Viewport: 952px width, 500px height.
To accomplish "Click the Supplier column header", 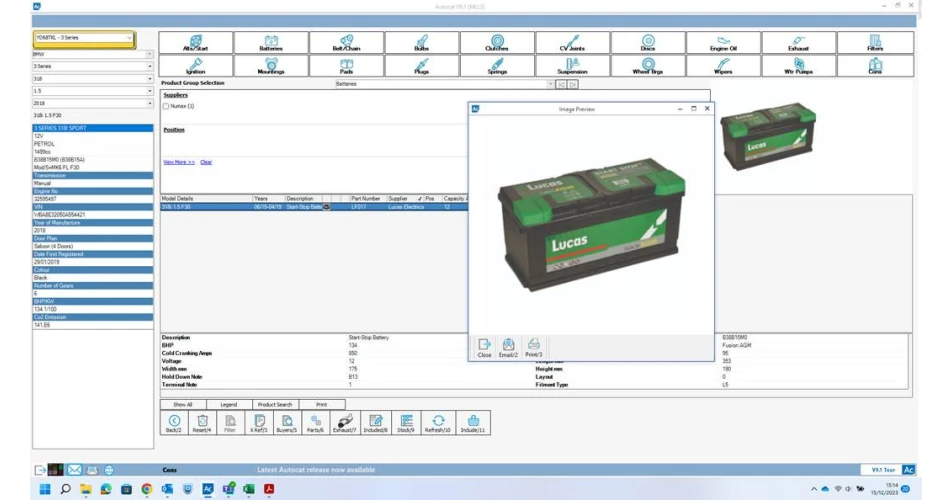I will point(401,198).
